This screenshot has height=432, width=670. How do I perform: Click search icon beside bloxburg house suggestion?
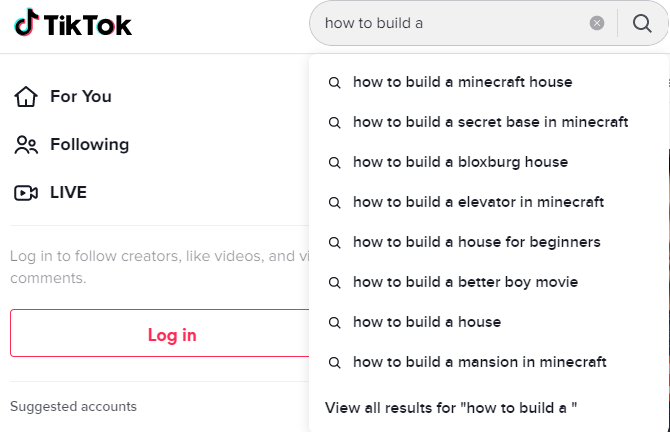[x=335, y=162]
